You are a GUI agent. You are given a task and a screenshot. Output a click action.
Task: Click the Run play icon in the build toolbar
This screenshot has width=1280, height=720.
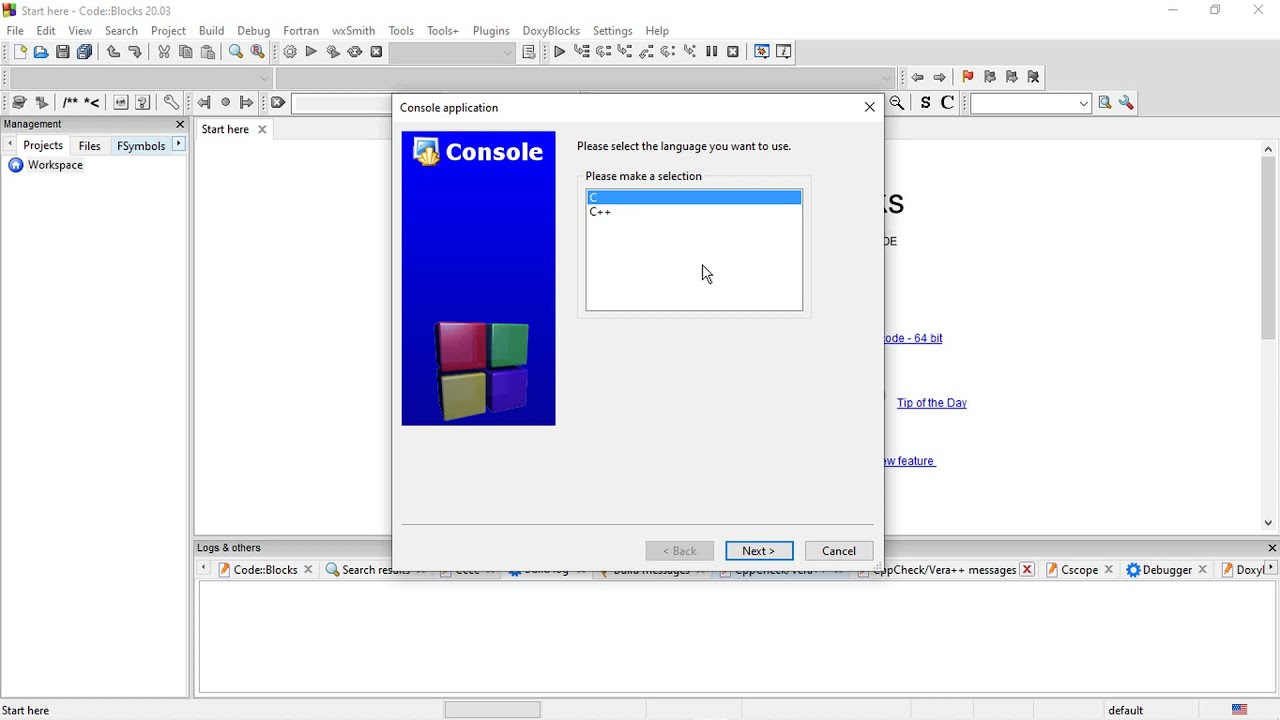tap(311, 52)
